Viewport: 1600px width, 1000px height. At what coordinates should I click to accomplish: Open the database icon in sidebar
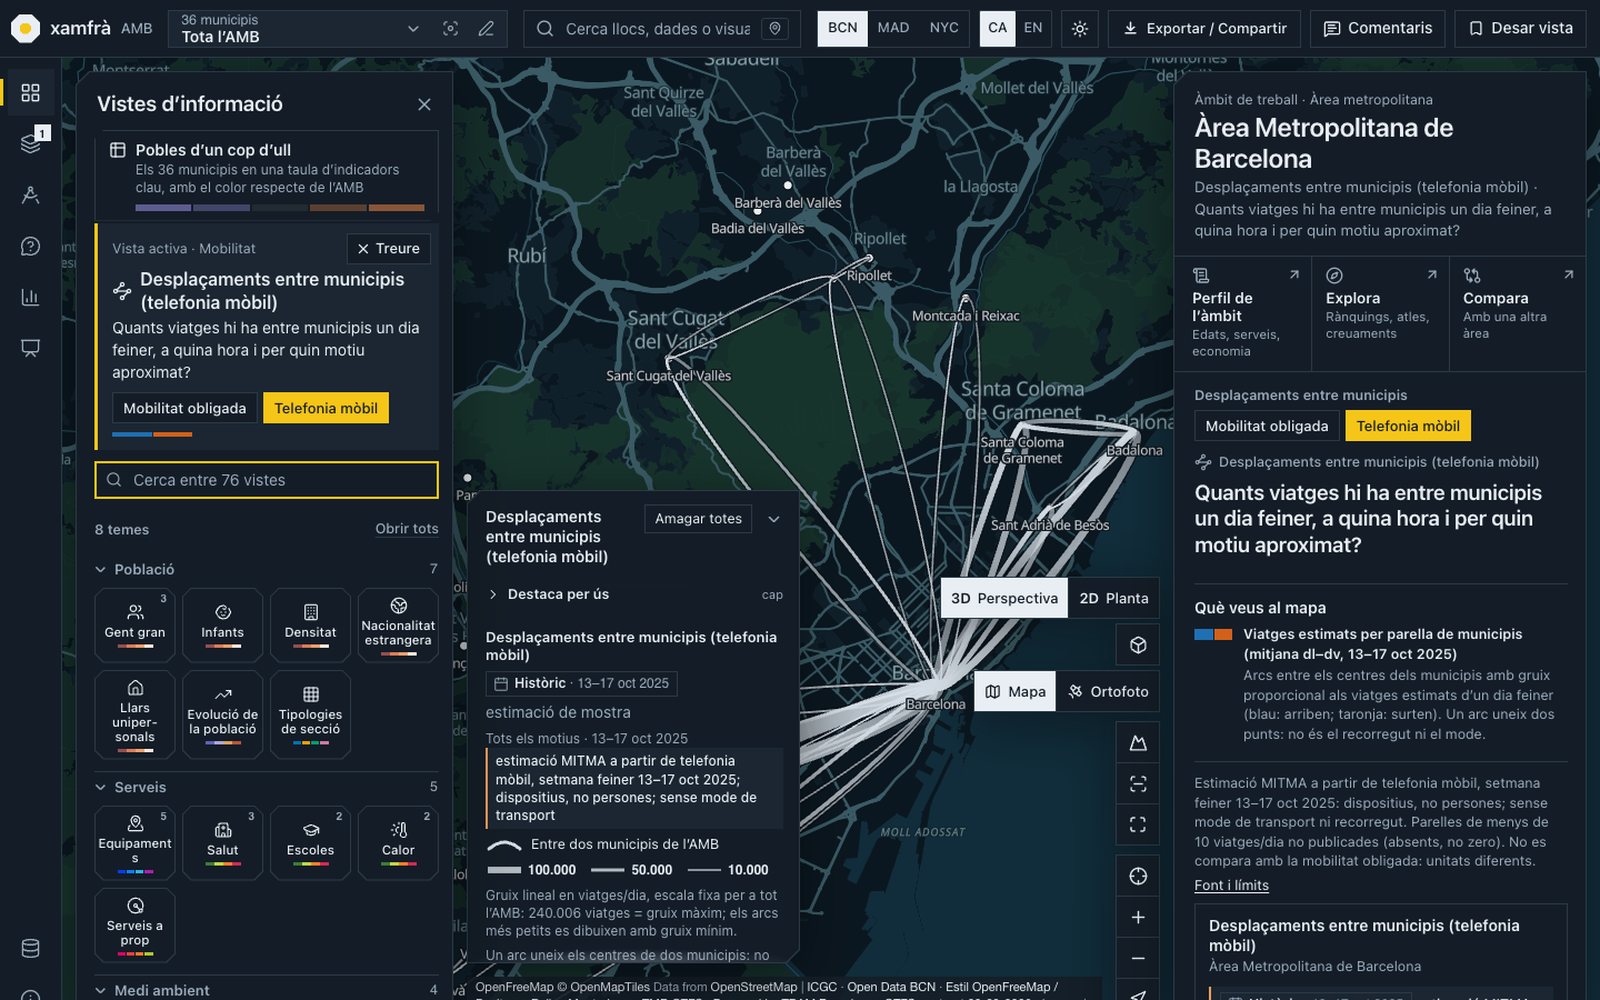click(x=30, y=948)
